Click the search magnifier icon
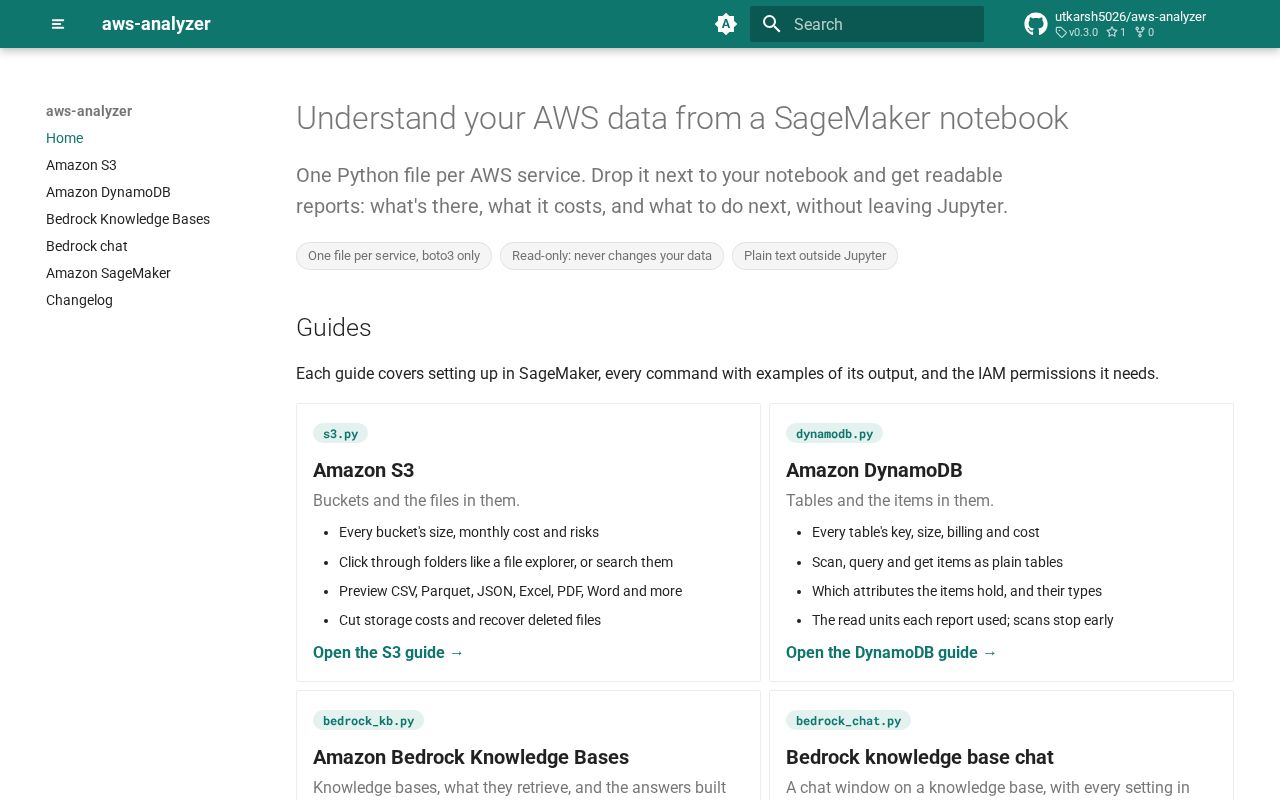Screen dimensions: 1280x800 [x=771, y=24]
